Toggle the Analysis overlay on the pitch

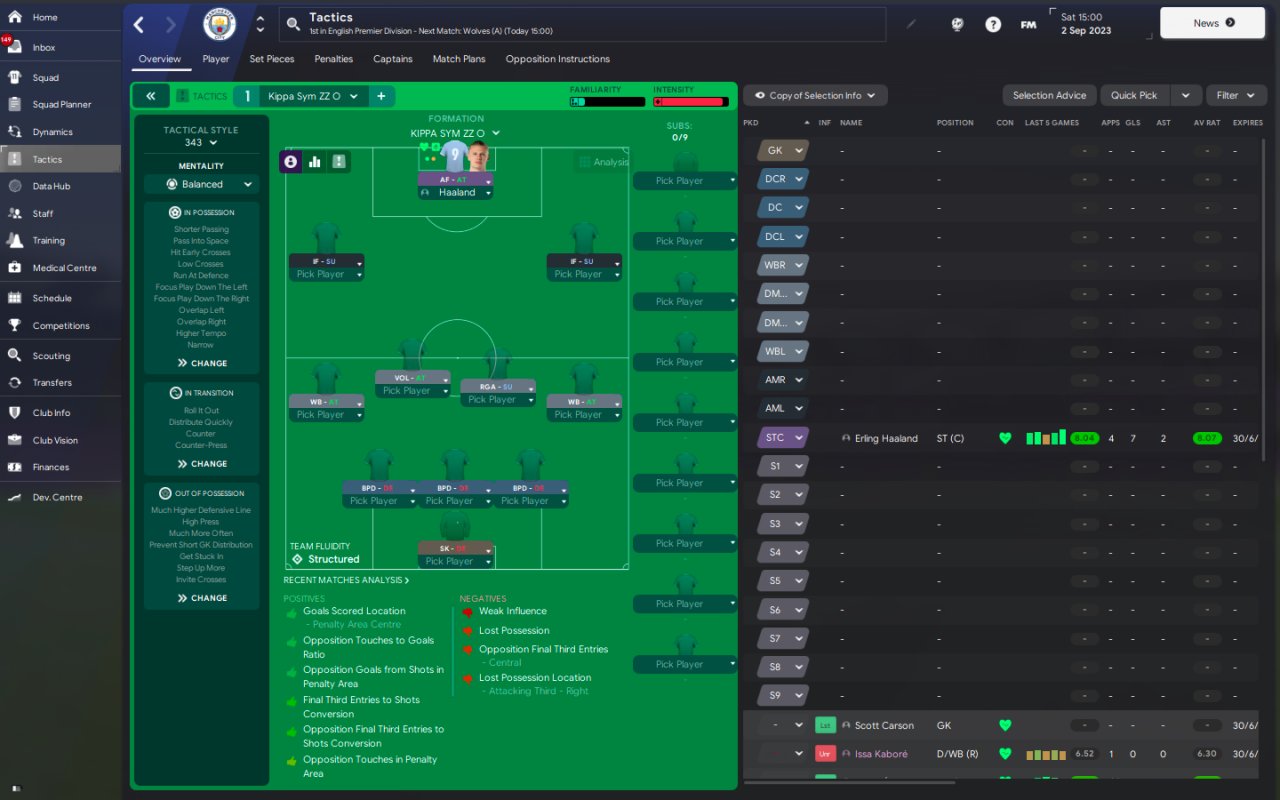603,162
